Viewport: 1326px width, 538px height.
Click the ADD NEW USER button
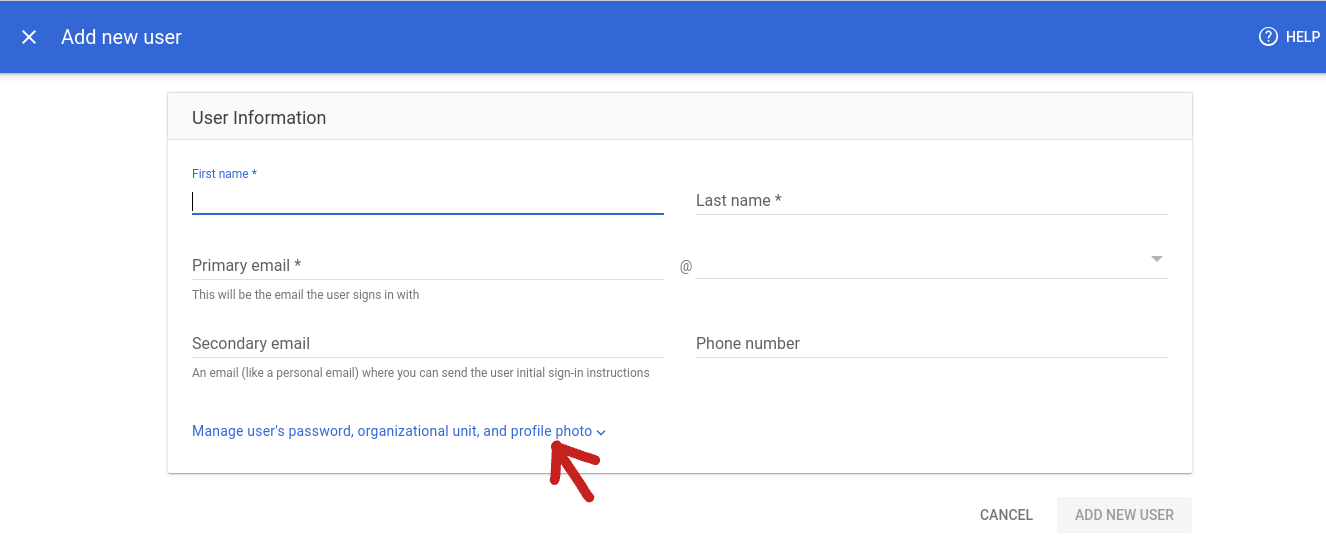1124,515
